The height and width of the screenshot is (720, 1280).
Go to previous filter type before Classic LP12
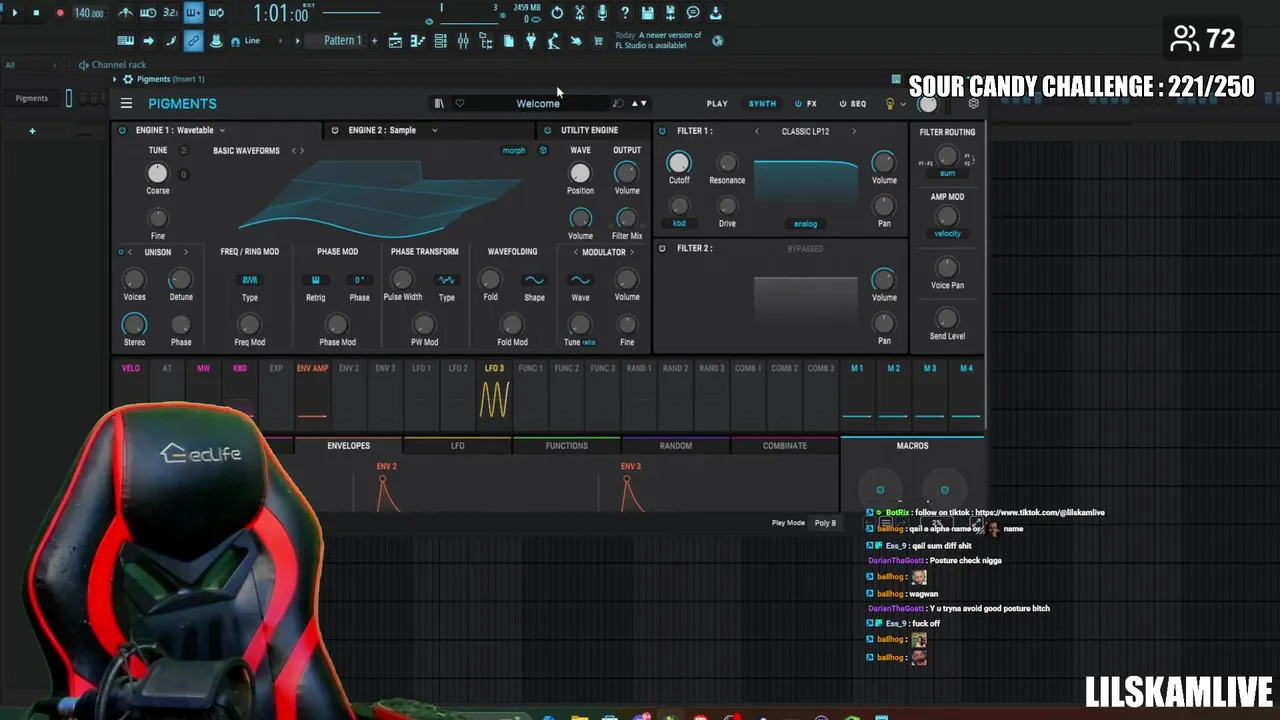coord(756,131)
